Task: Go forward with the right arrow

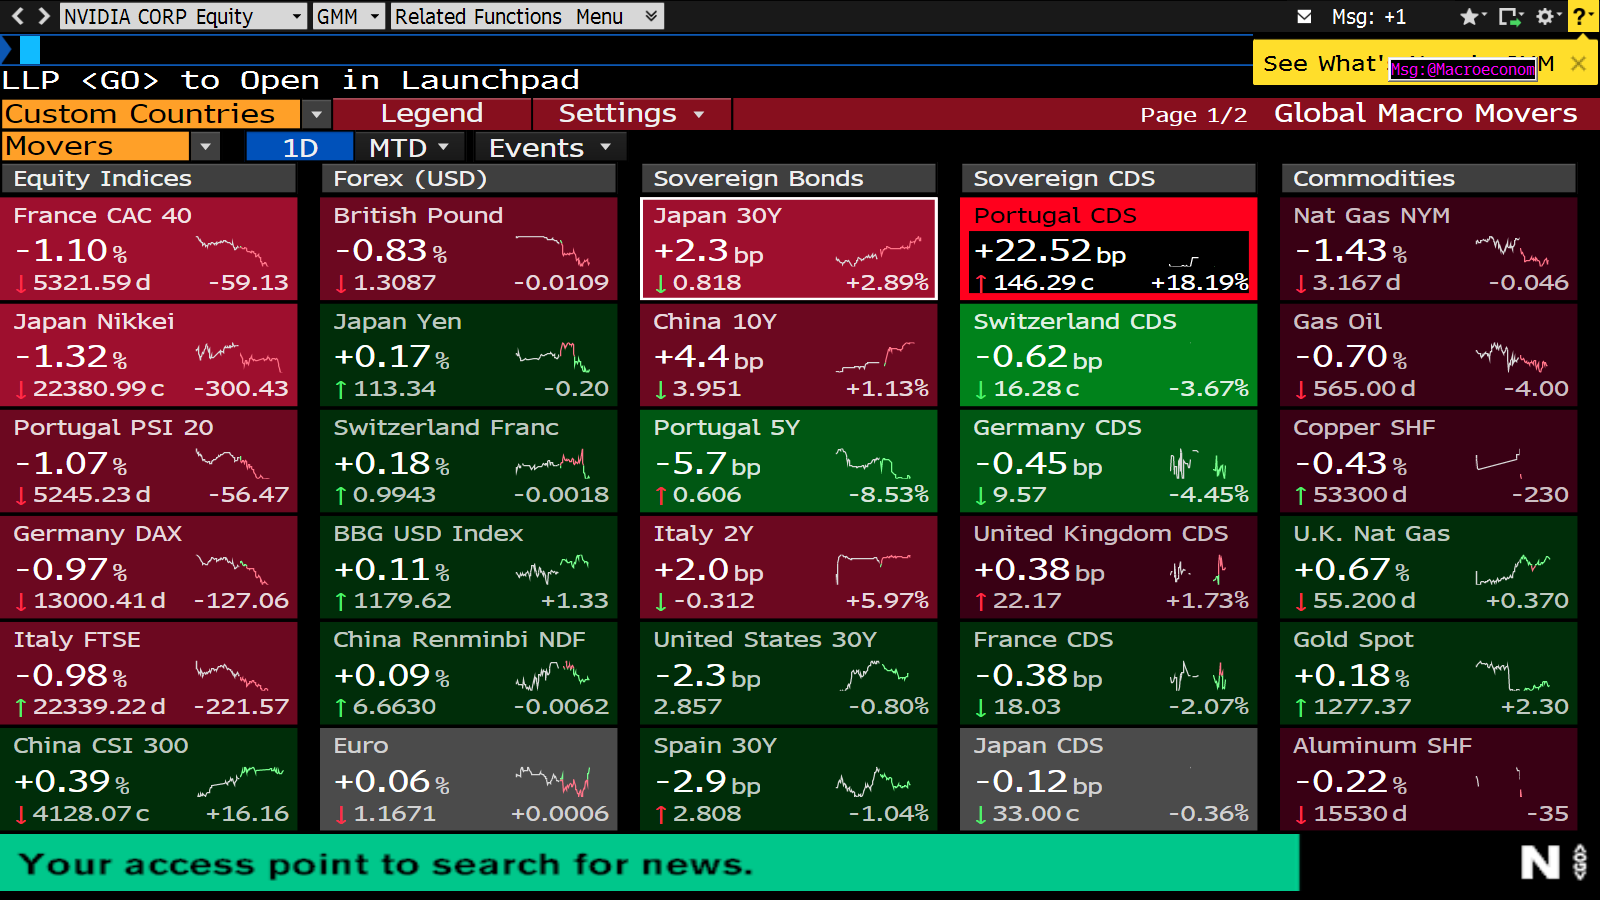Action: click(x=43, y=16)
